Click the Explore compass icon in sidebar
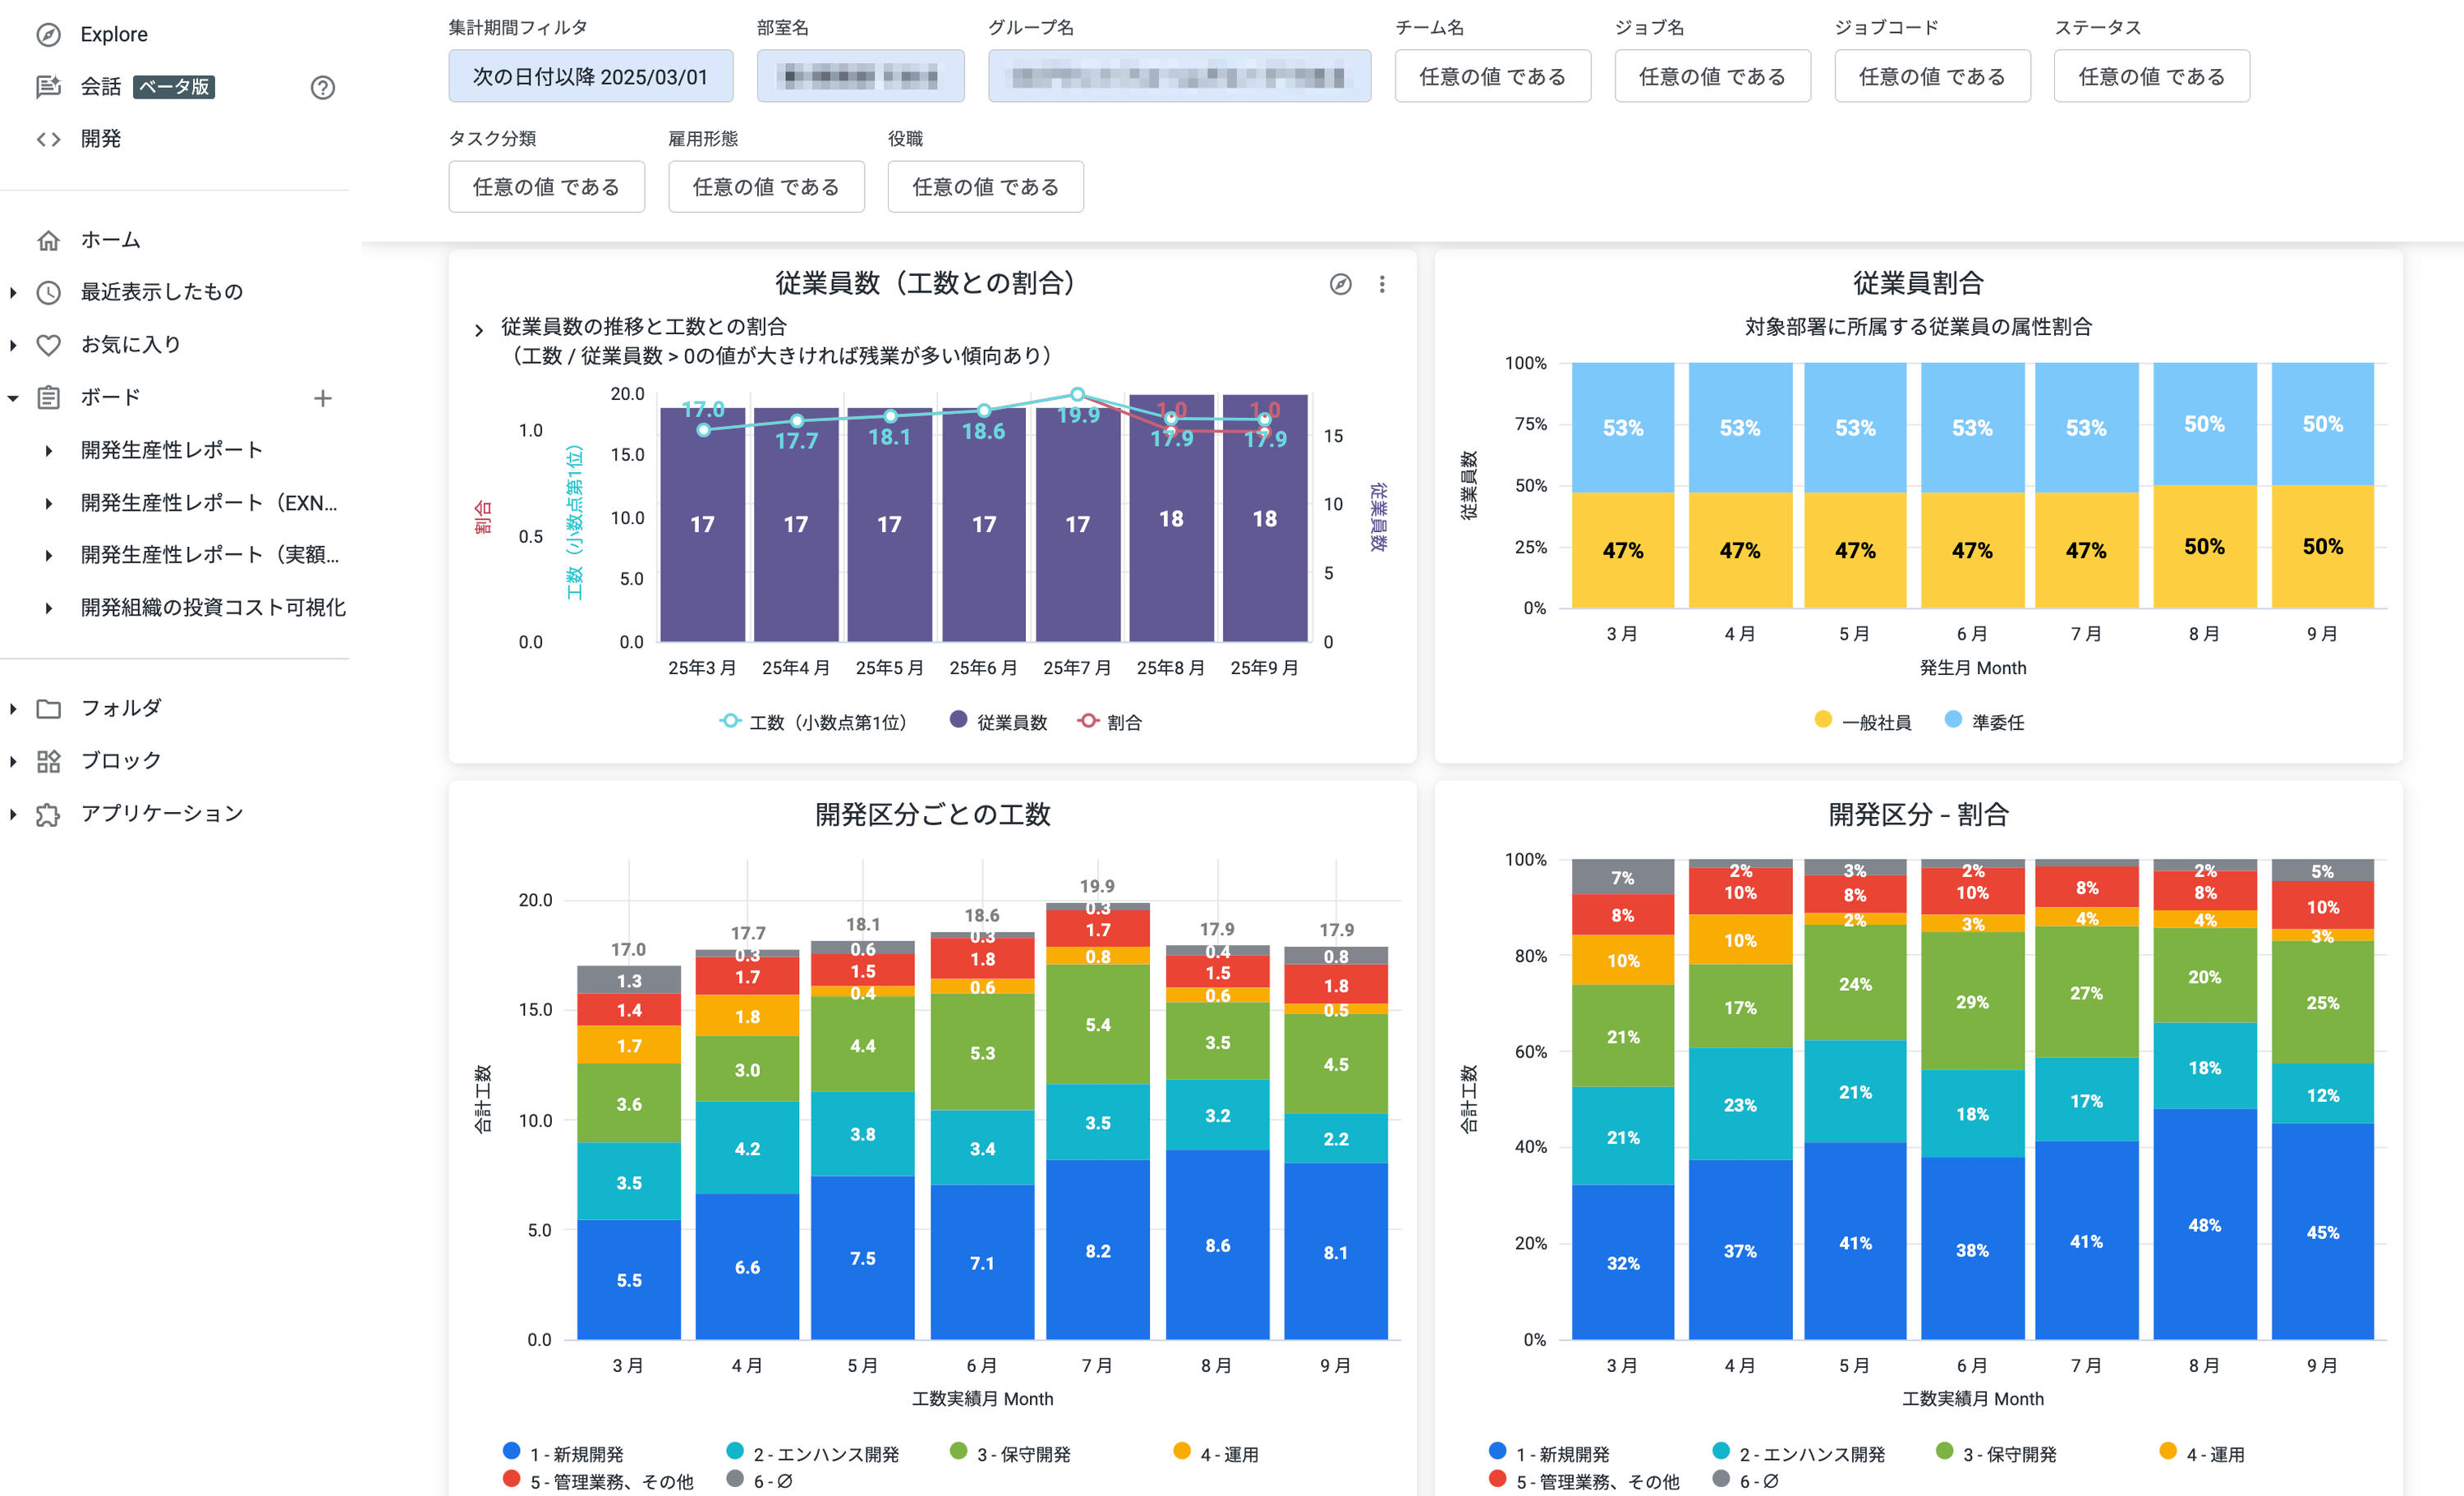Image resolution: width=2464 pixels, height=1496 pixels. click(48, 35)
